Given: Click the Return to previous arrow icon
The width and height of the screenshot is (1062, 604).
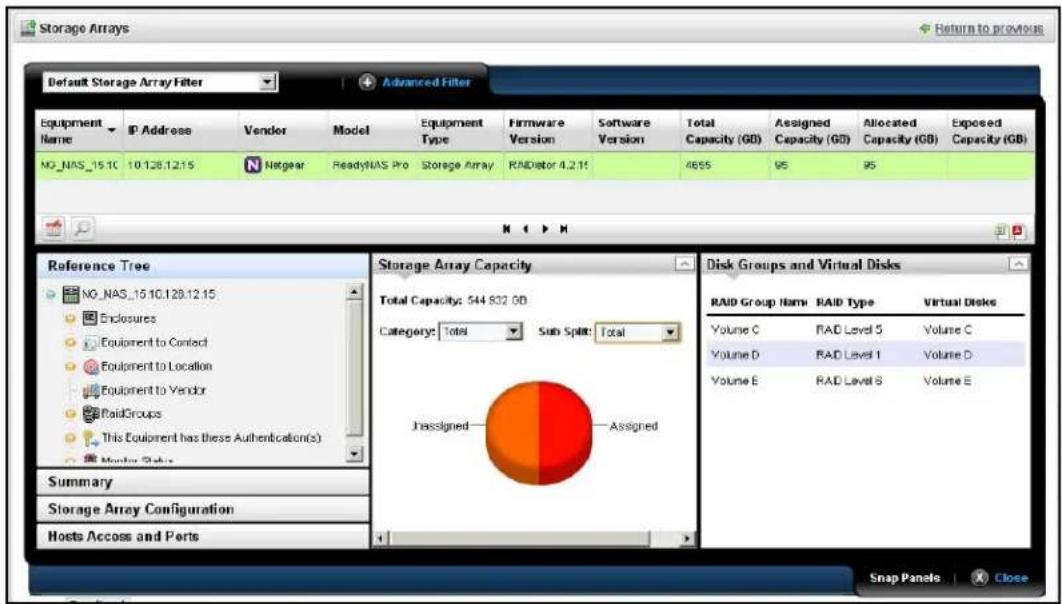Looking at the screenshot, I should pyautogui.click(x=925, y=29).
